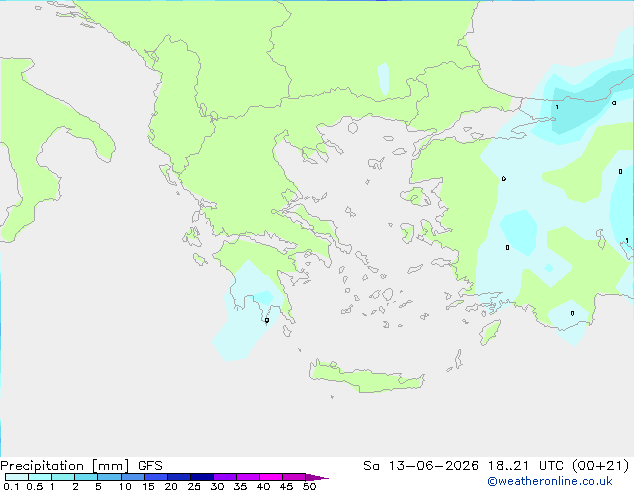Click the '10' legend scale label
Image resolution: width=634 pixels, height=490 pixels.
pos(125,486)
